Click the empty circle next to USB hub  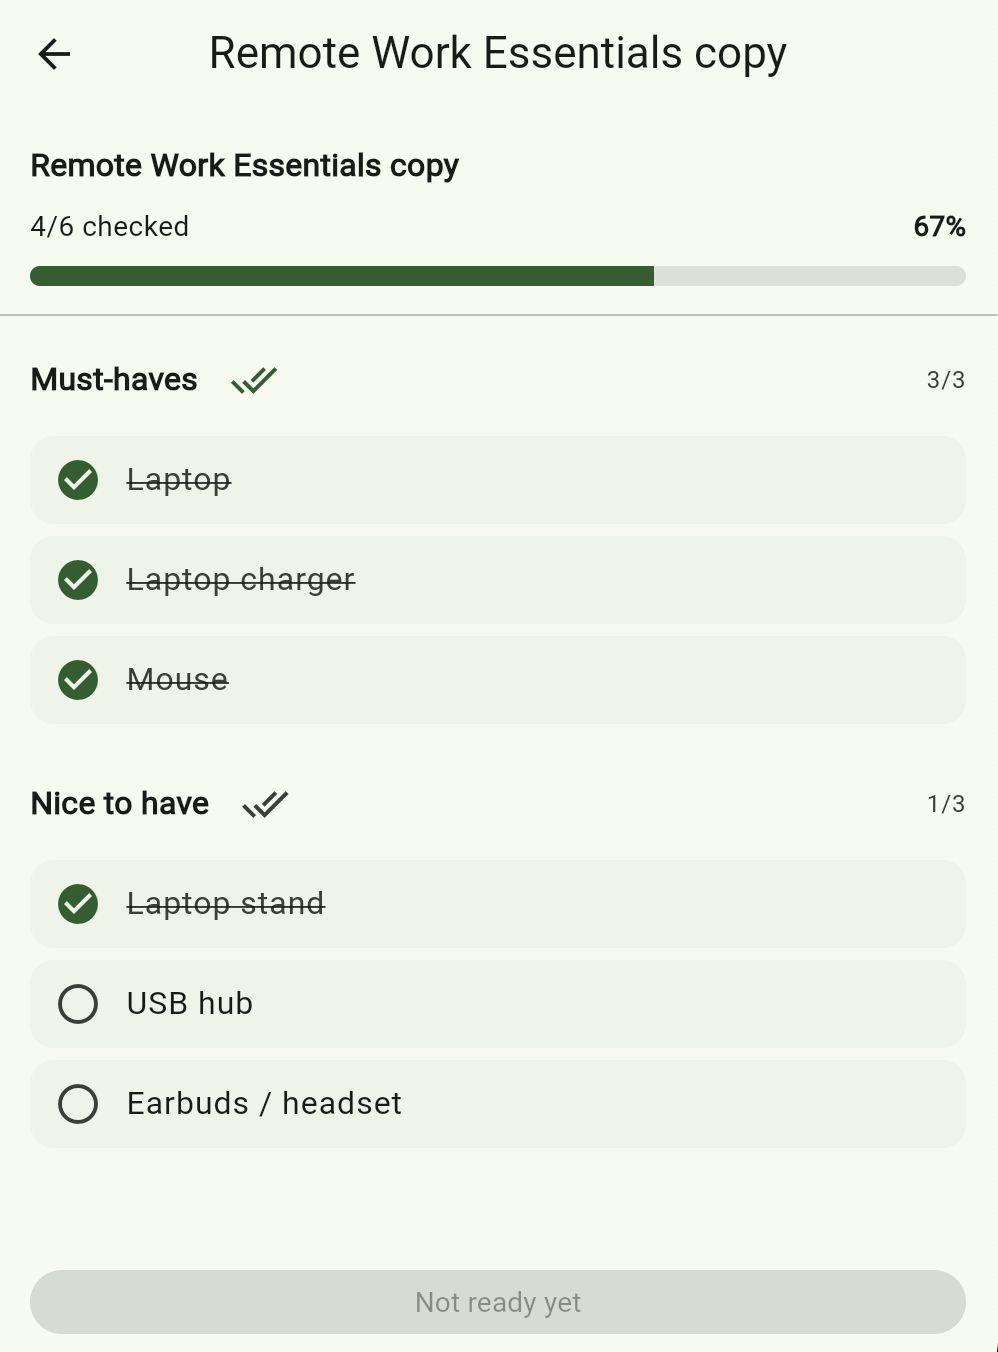(78, 1003)
